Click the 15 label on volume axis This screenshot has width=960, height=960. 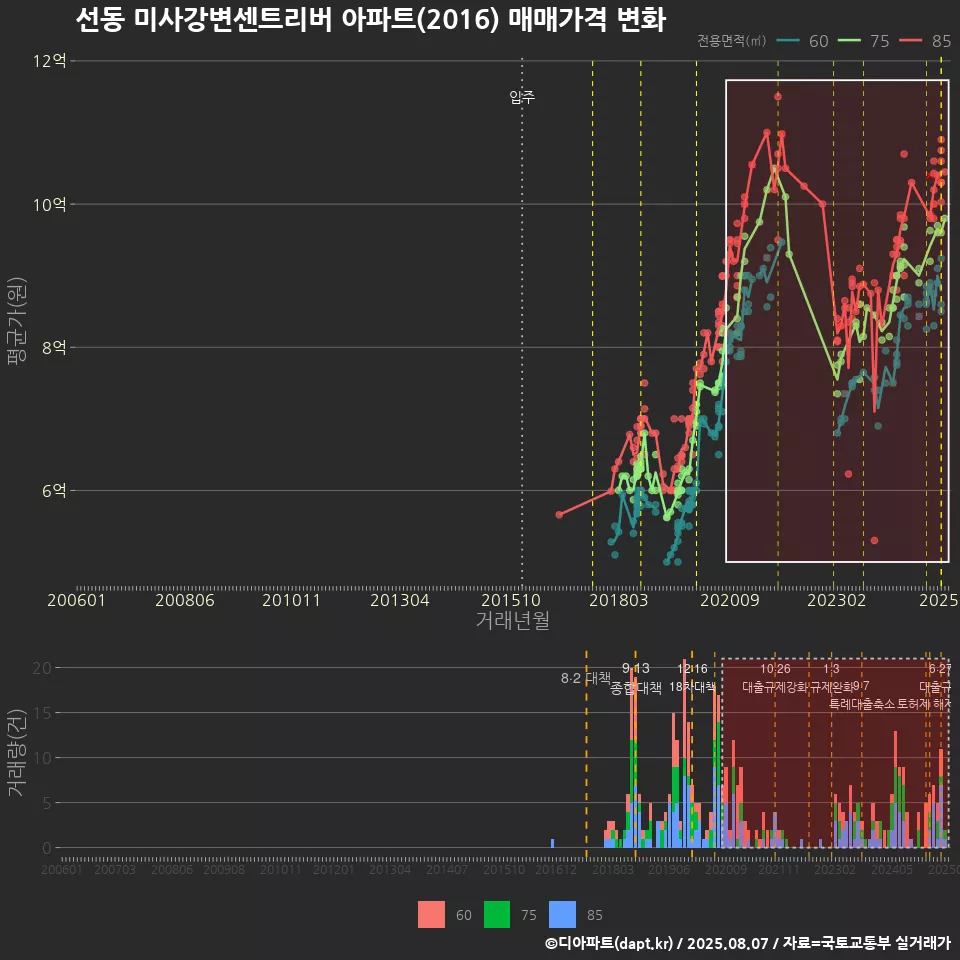(x=42, y=713)
